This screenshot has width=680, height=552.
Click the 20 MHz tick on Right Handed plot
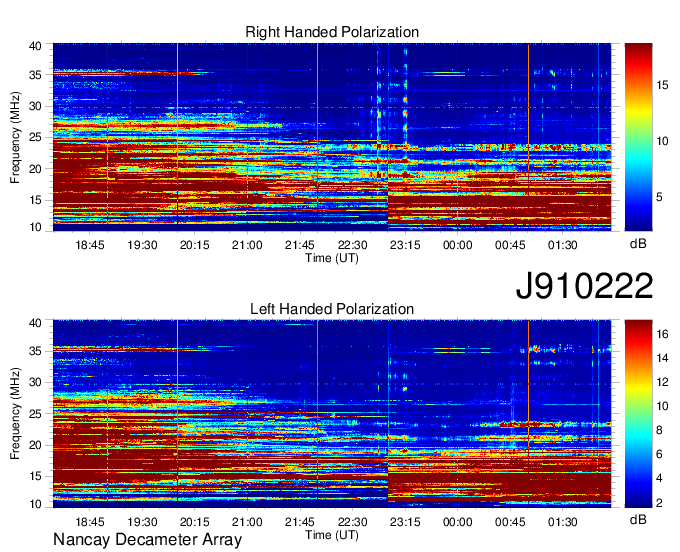point(35,169)
